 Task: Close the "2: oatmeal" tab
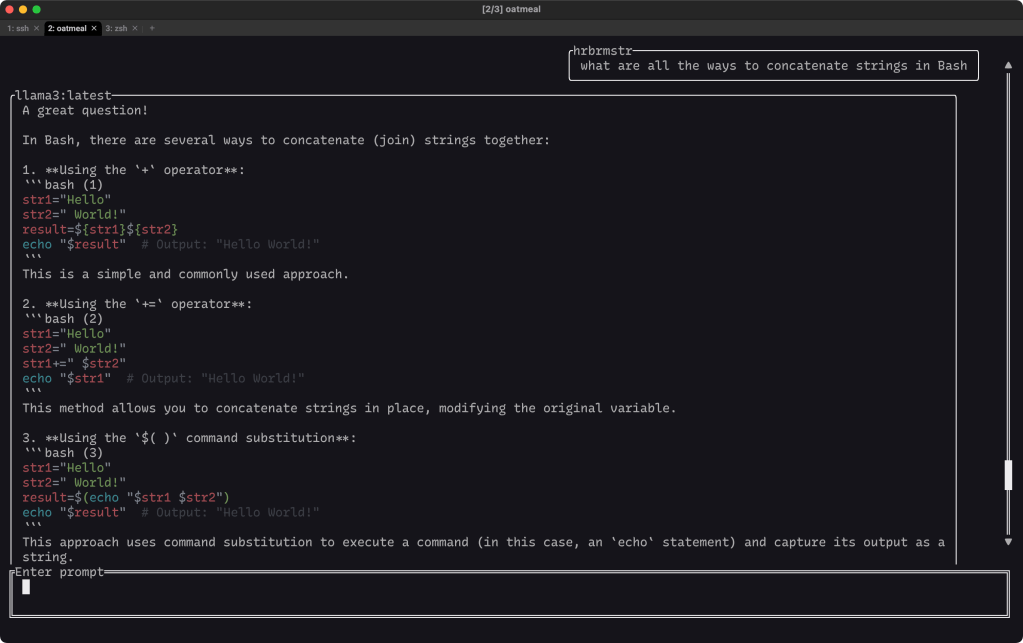[x=94, y=28]
